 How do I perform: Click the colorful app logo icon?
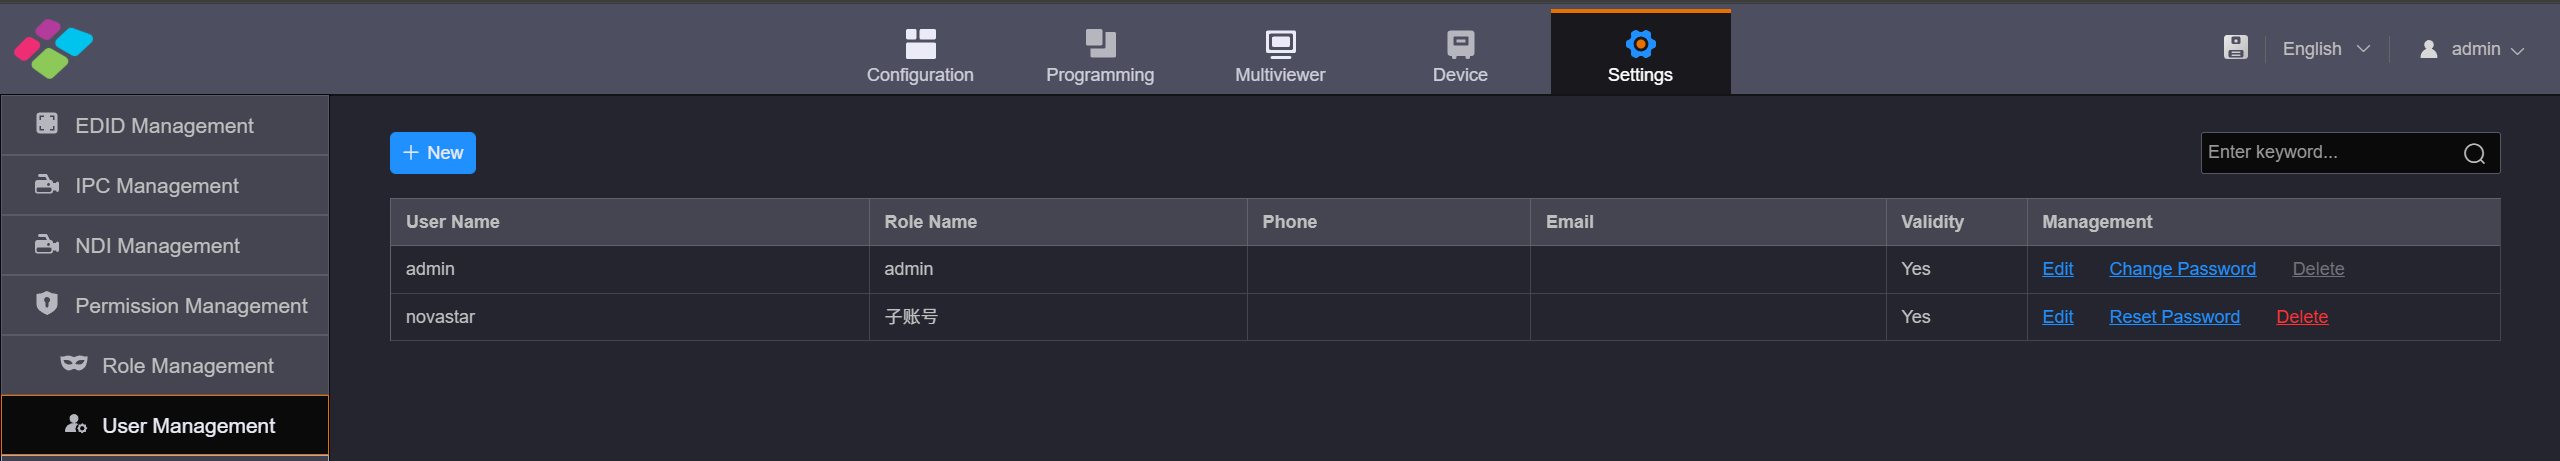point(53,48)
